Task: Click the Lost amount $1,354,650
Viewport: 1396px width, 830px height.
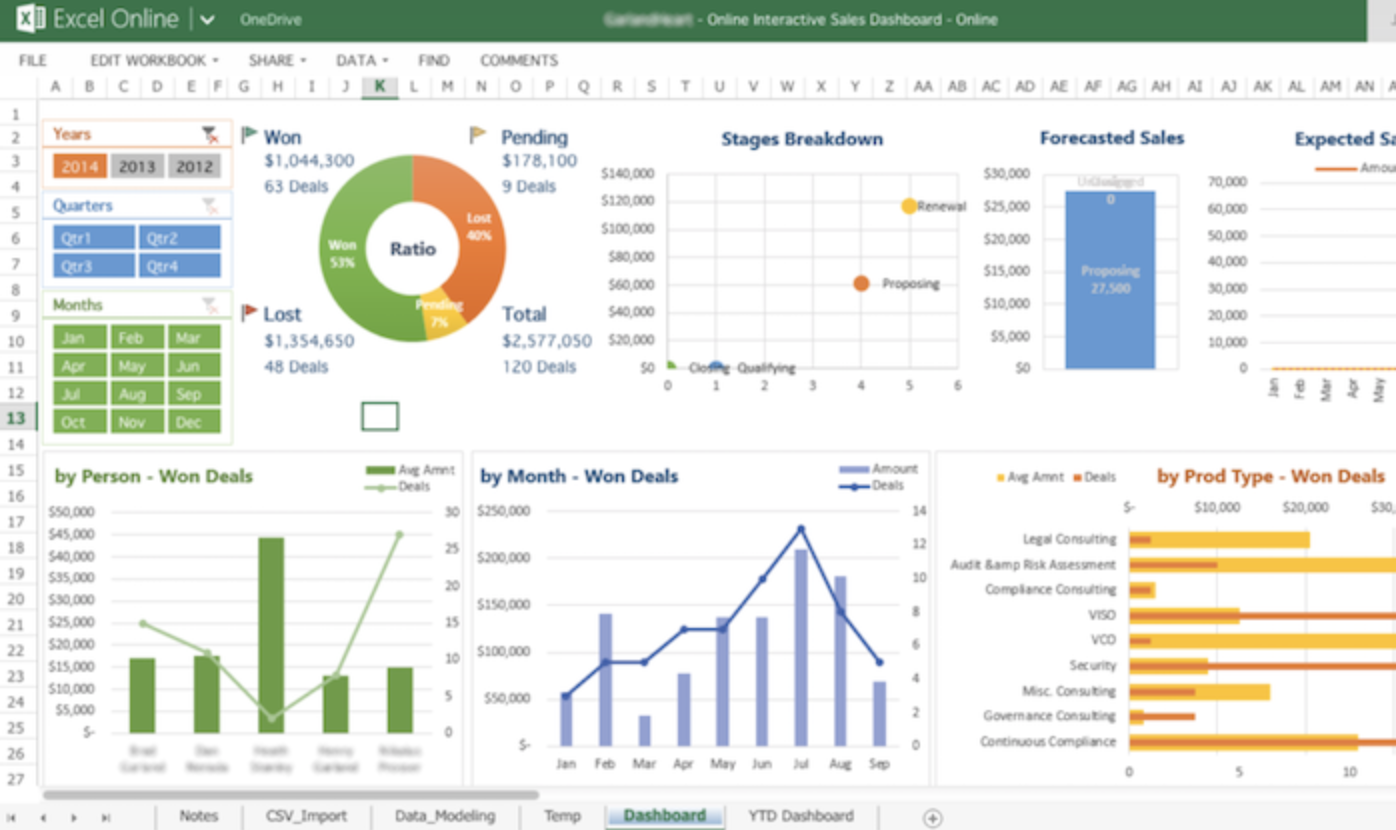Action: 309,341
